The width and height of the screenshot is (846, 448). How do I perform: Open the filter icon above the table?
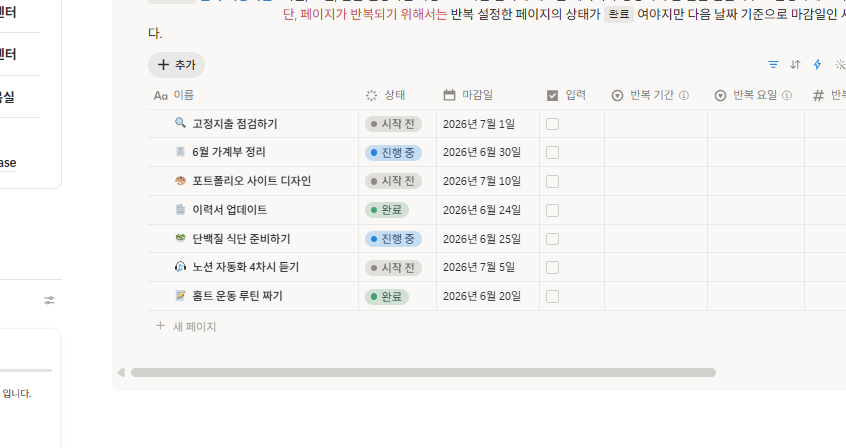click(773, 65)
